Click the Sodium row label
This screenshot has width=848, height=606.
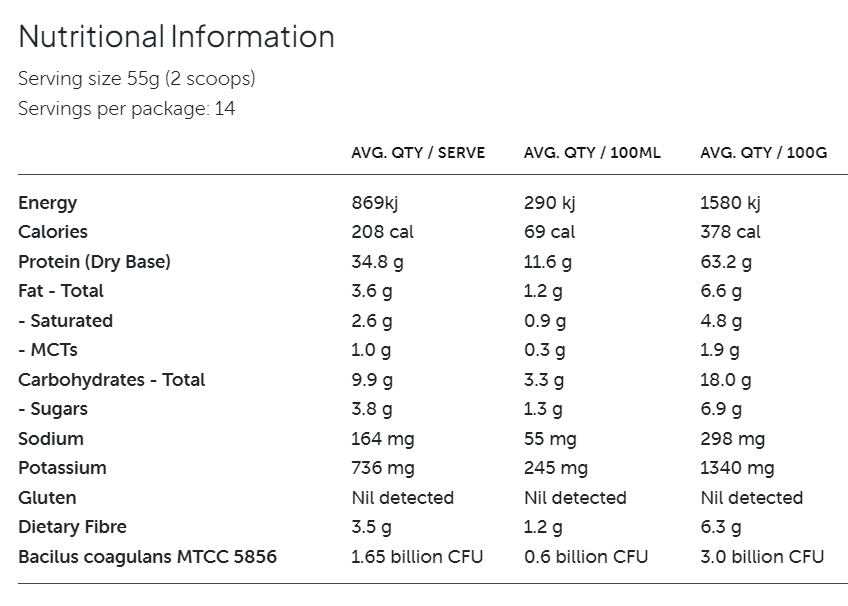click(51, 439)
